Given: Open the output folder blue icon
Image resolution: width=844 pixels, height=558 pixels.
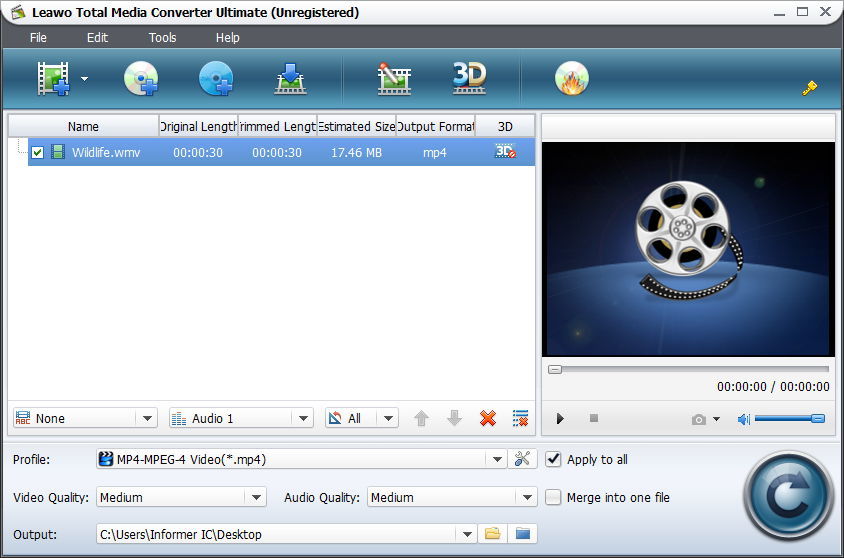Looking at the screenshot, I should pos(523,534).
